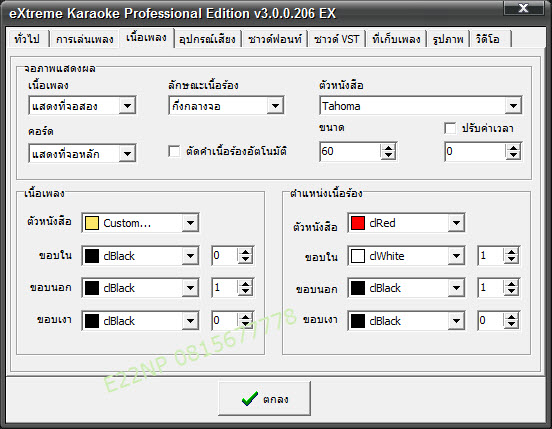Image resolution: width=552 pixels, height=429 pixels.
Task: Switch to the ซาวด์ VST tab
Action: point(337,39)
